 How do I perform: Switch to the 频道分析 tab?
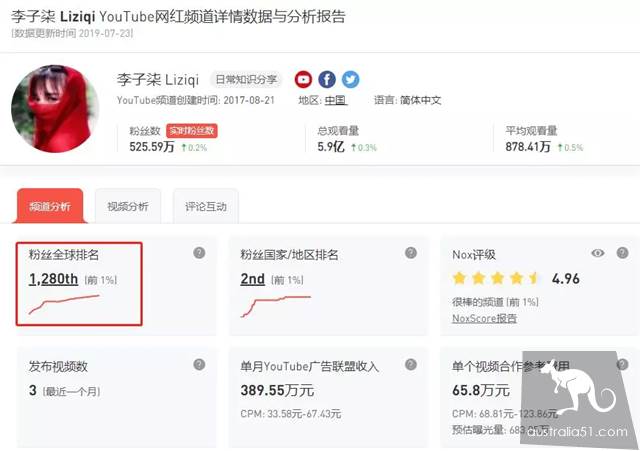coord(50,206)
